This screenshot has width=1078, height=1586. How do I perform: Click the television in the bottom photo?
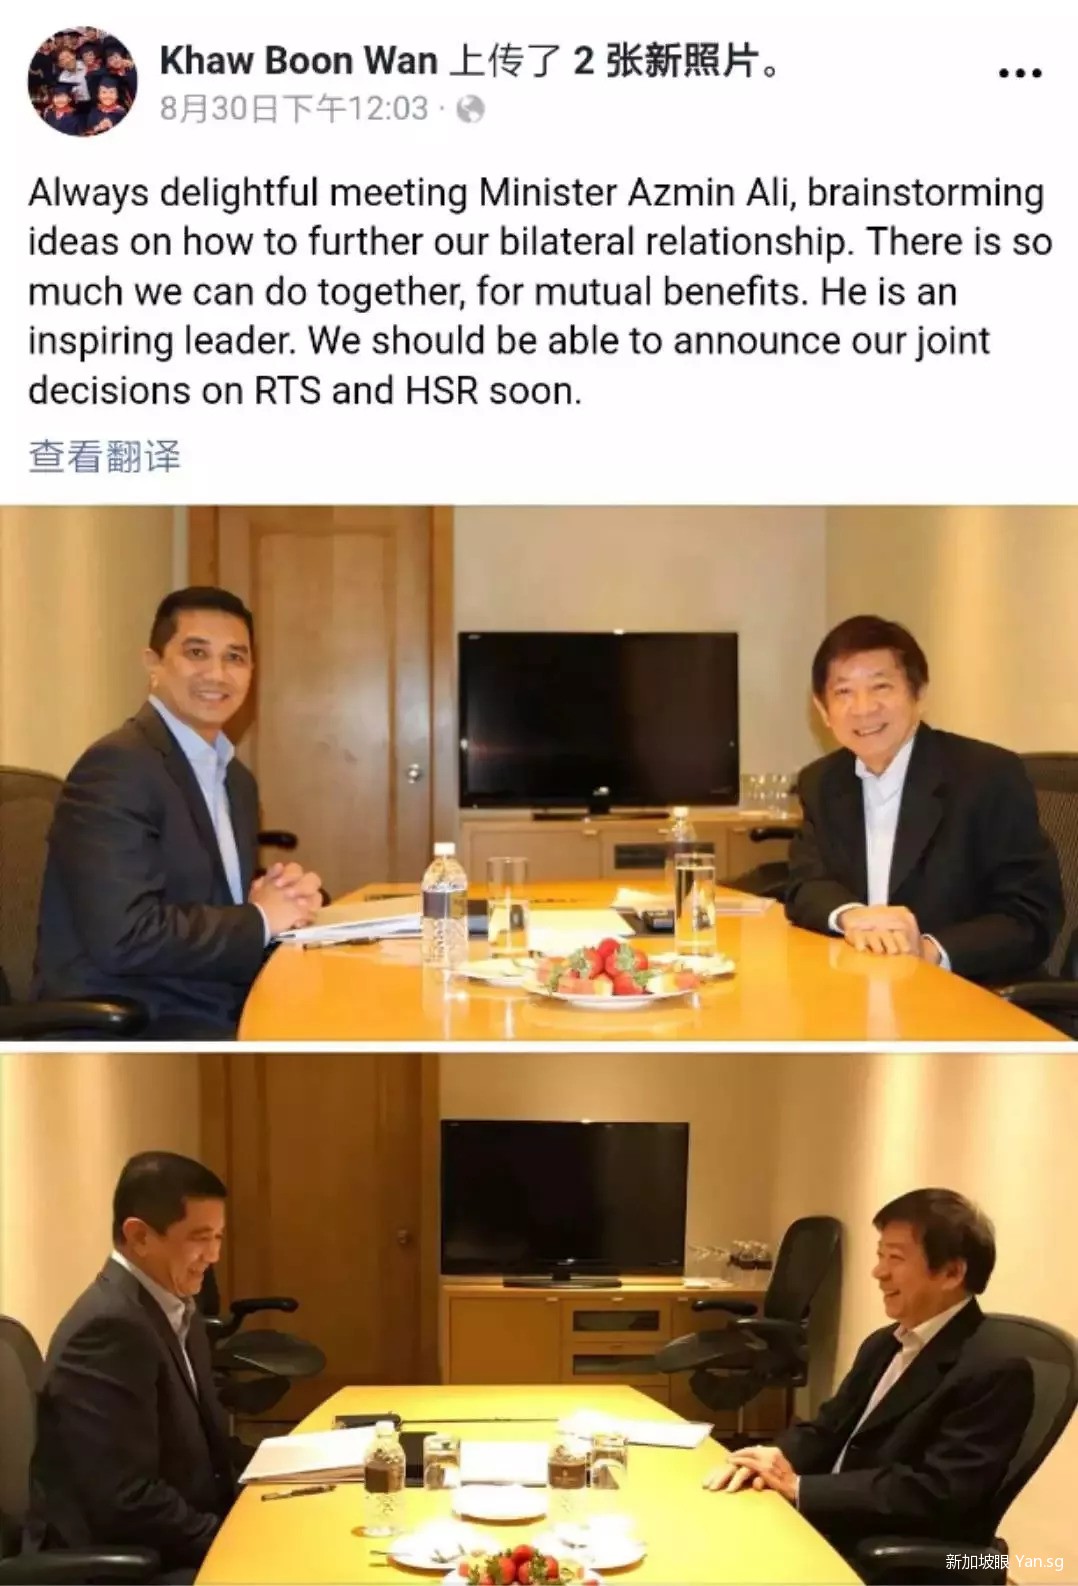click(564, 1202)
